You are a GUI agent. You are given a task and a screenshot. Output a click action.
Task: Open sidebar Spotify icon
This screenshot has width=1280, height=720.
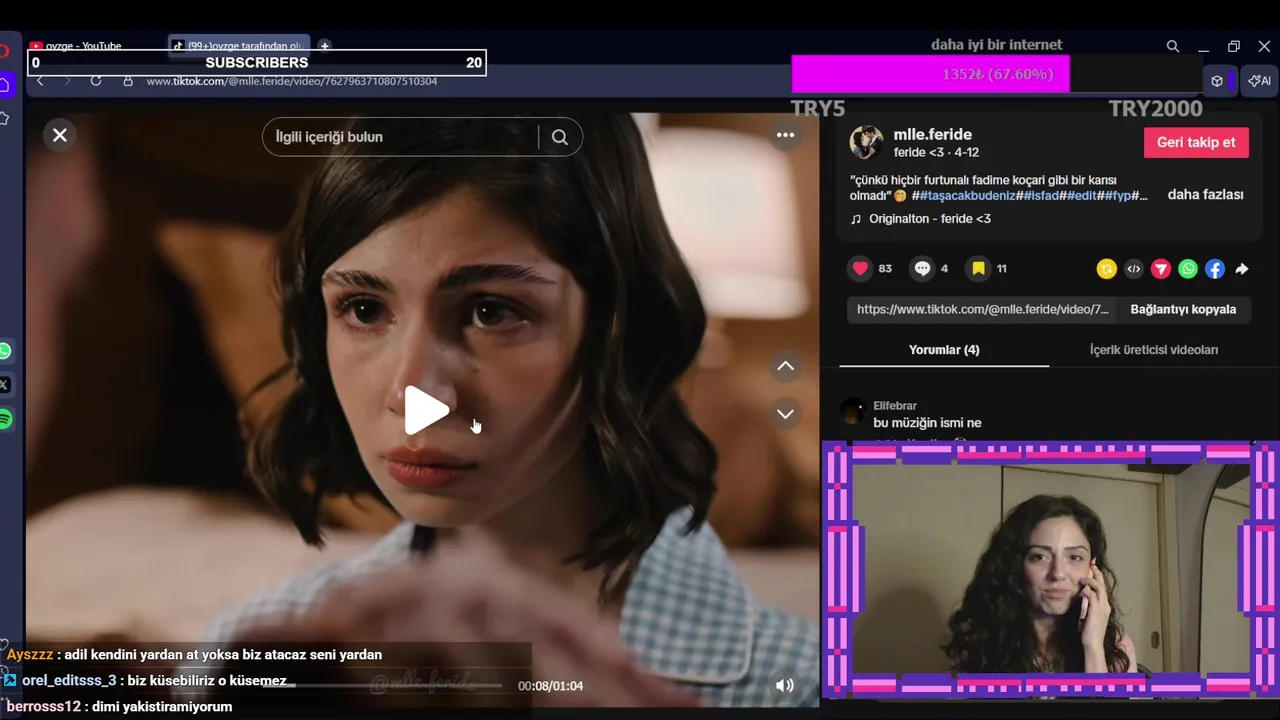[5, 420]
